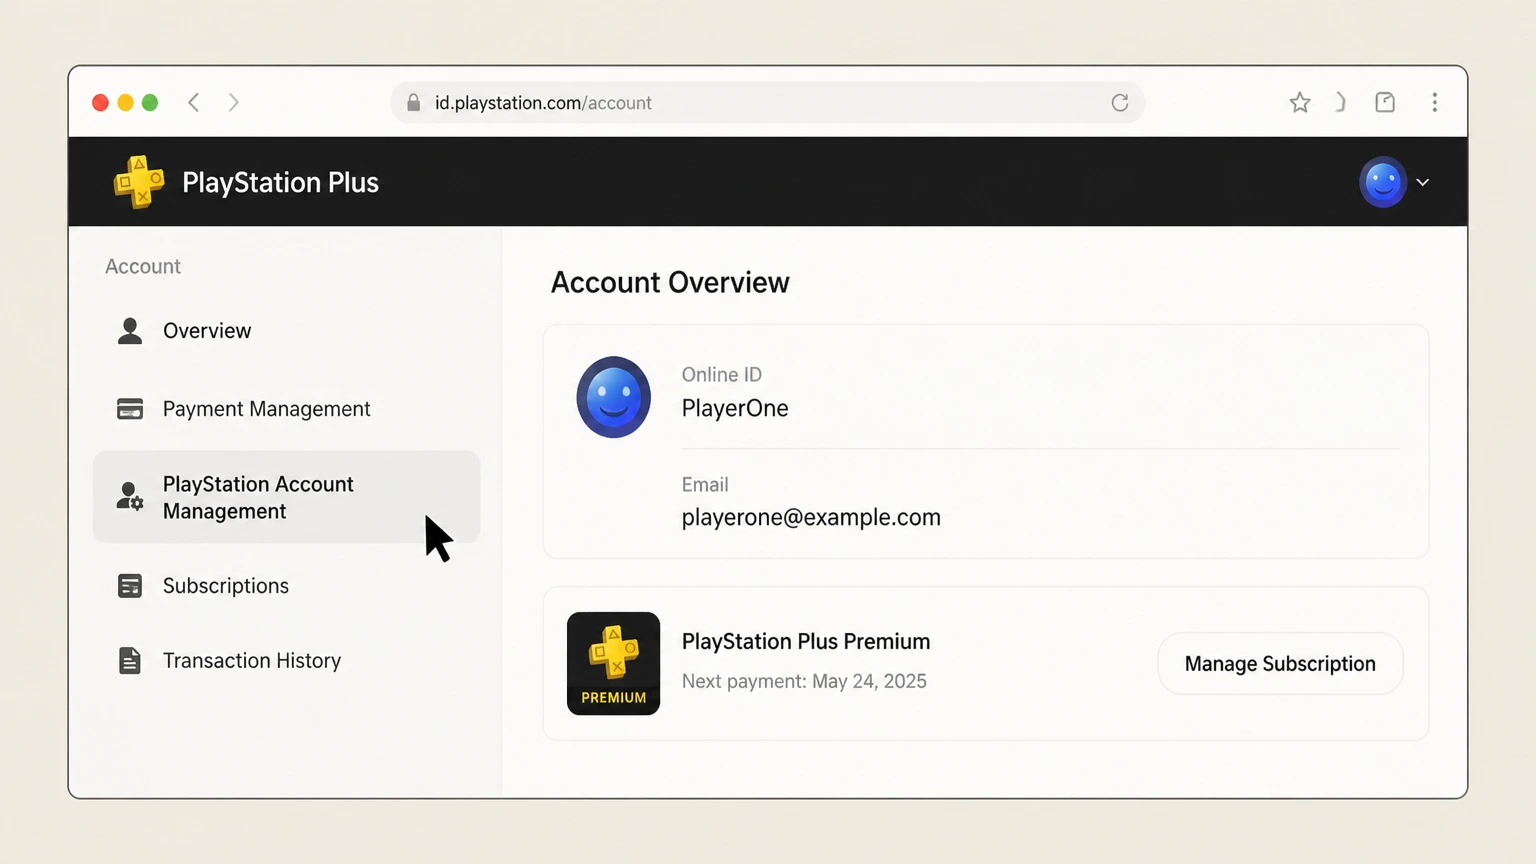The width and height of the screenshot is (1536, 864).
Task: Click the Next payment: May 24, 2025 text
Action: [804, 681]
